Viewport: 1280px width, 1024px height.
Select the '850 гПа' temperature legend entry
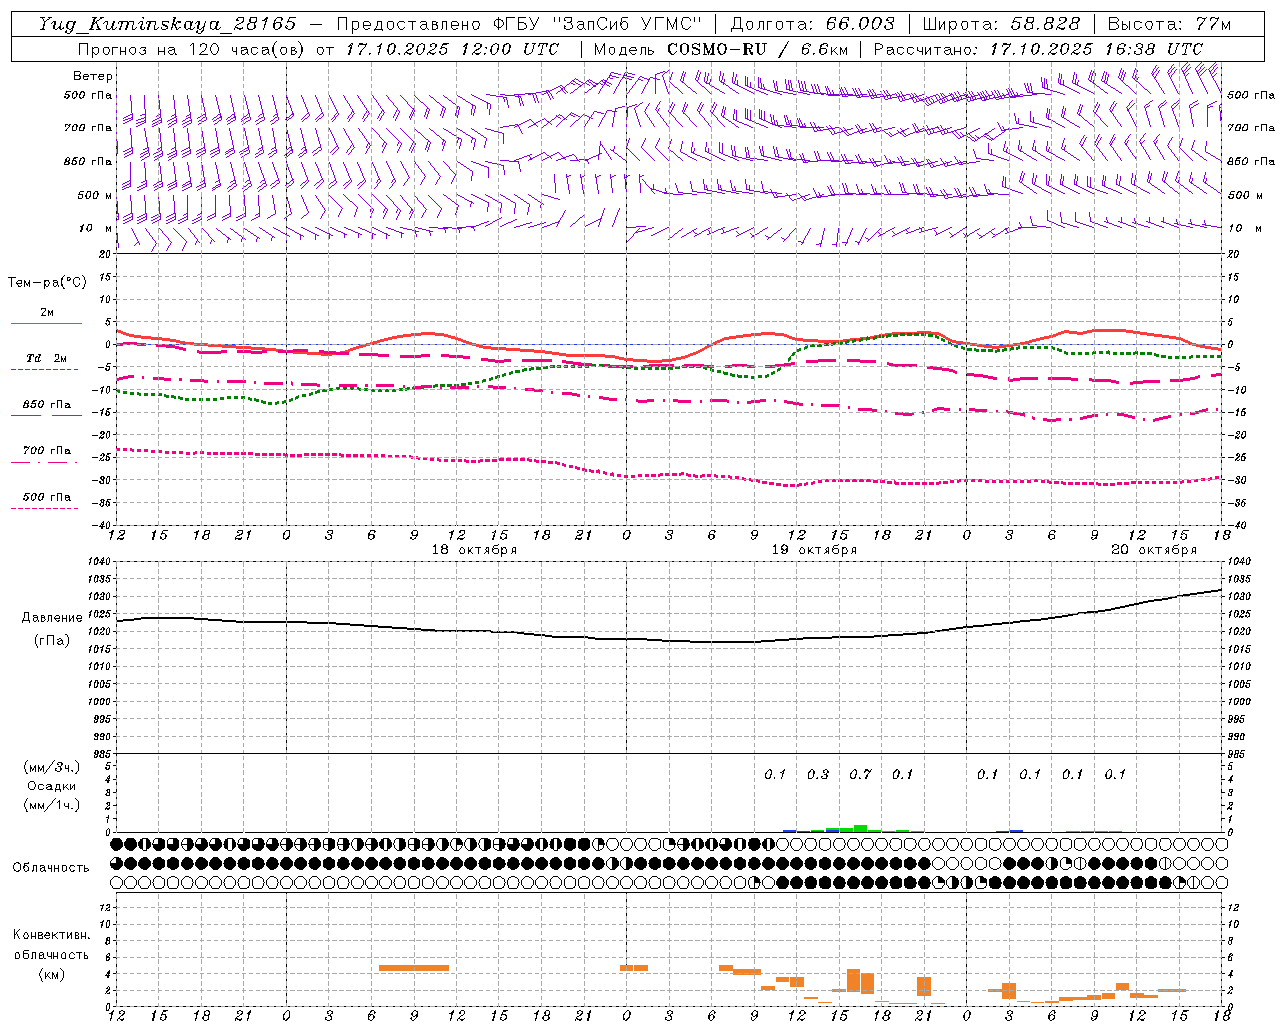click(47, 405)
